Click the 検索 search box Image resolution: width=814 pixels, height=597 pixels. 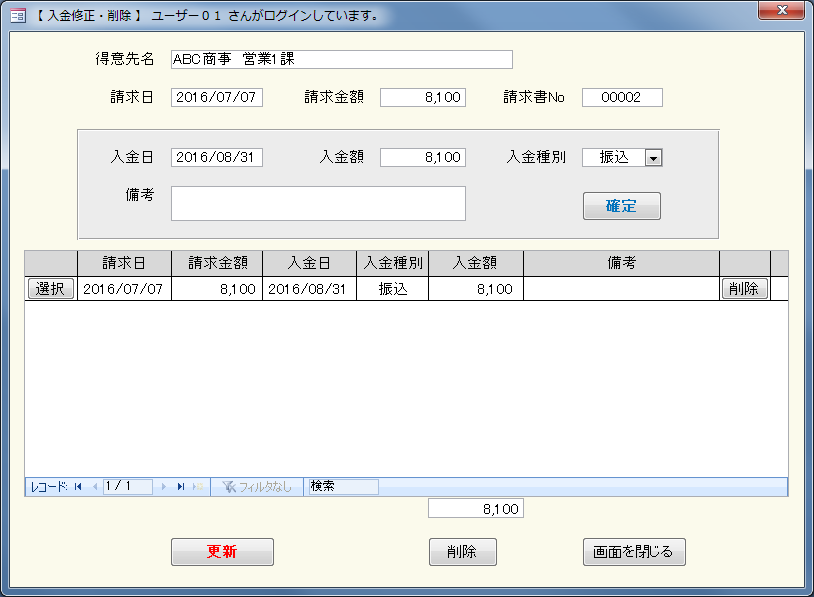click(342, 487)
